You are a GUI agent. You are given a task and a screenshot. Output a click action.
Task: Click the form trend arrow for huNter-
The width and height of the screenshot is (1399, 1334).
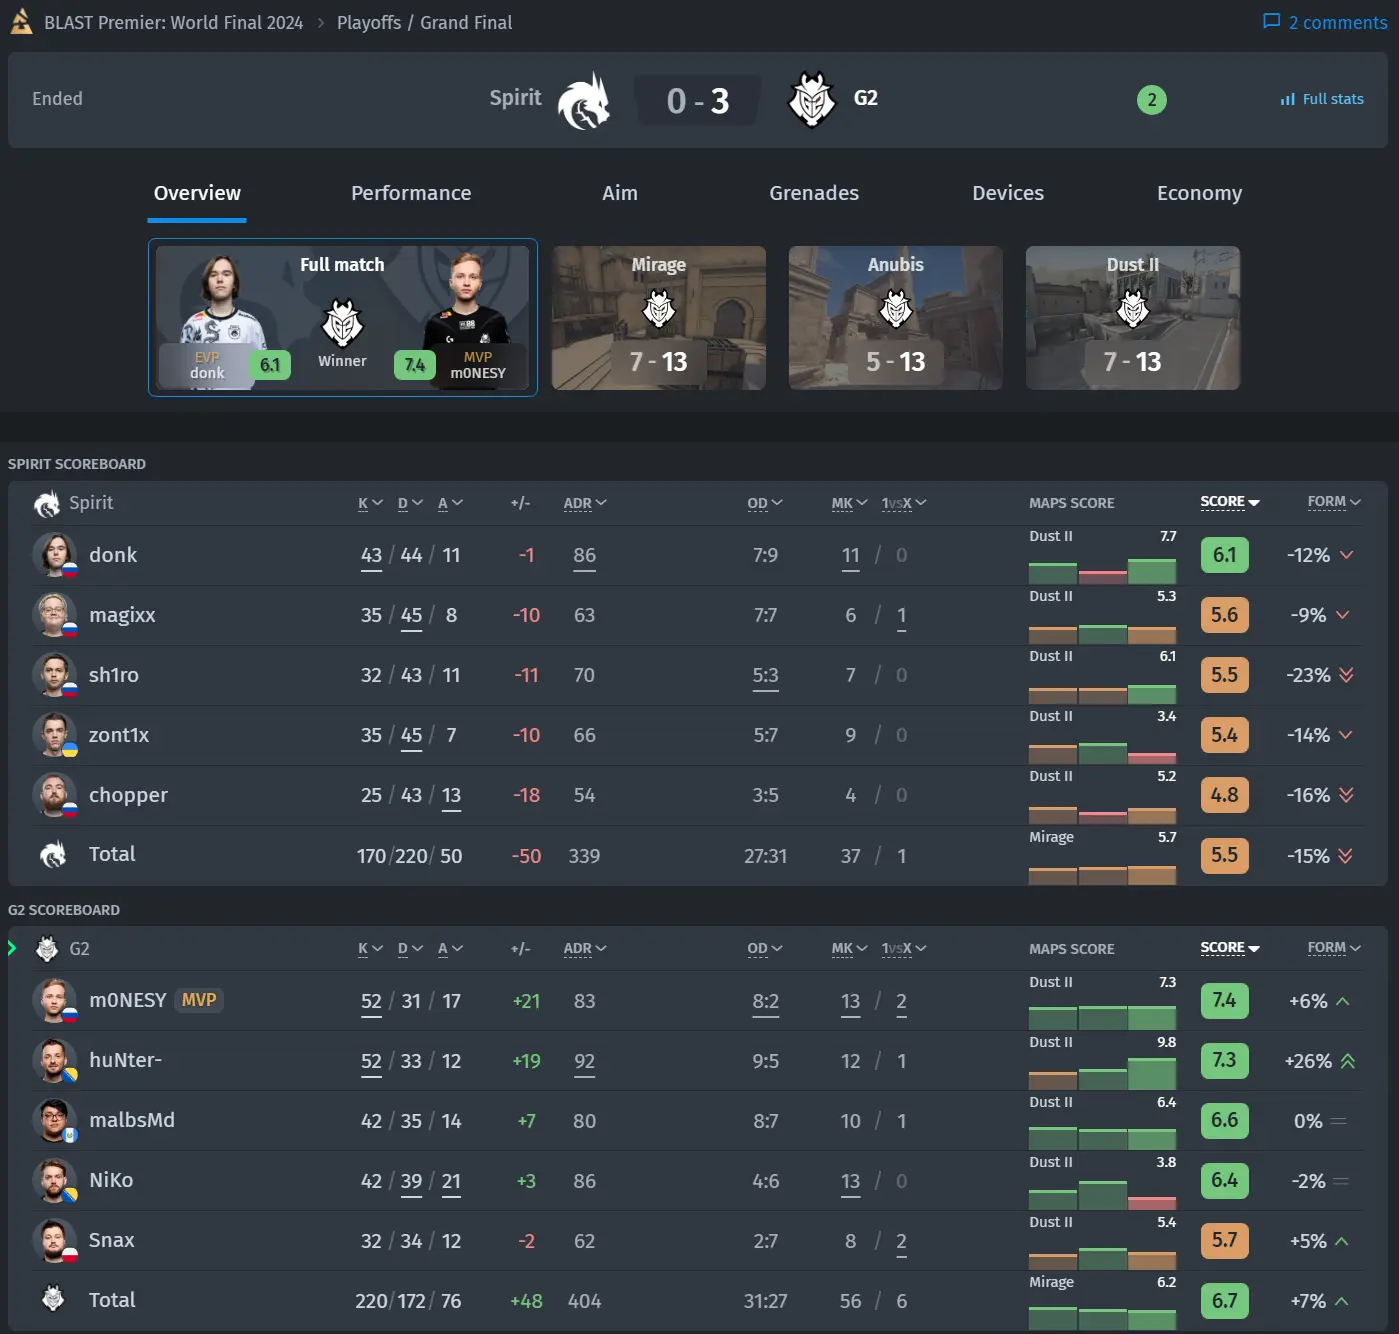[x=1348, y=1061]
